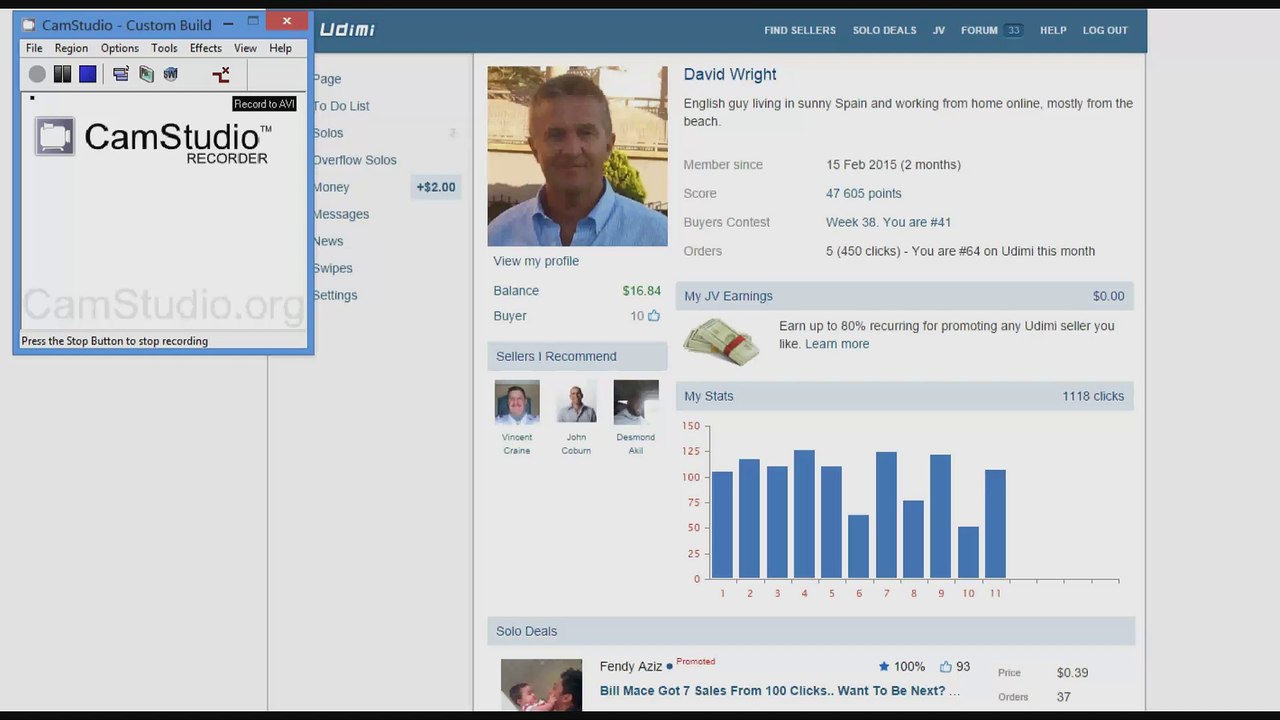Click the forum count badge 33

[1014, 31]
